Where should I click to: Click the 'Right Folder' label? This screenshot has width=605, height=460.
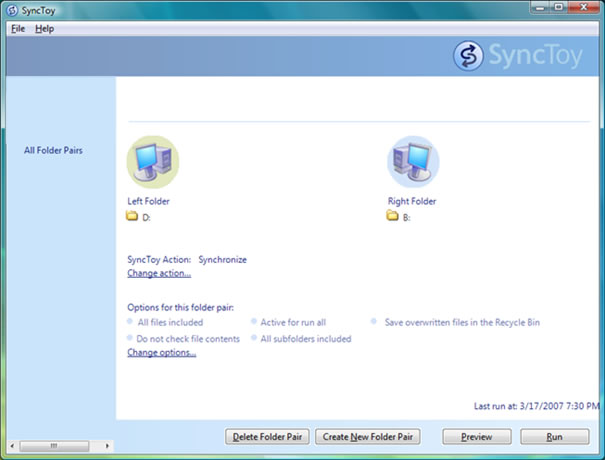tap(412, 201)
